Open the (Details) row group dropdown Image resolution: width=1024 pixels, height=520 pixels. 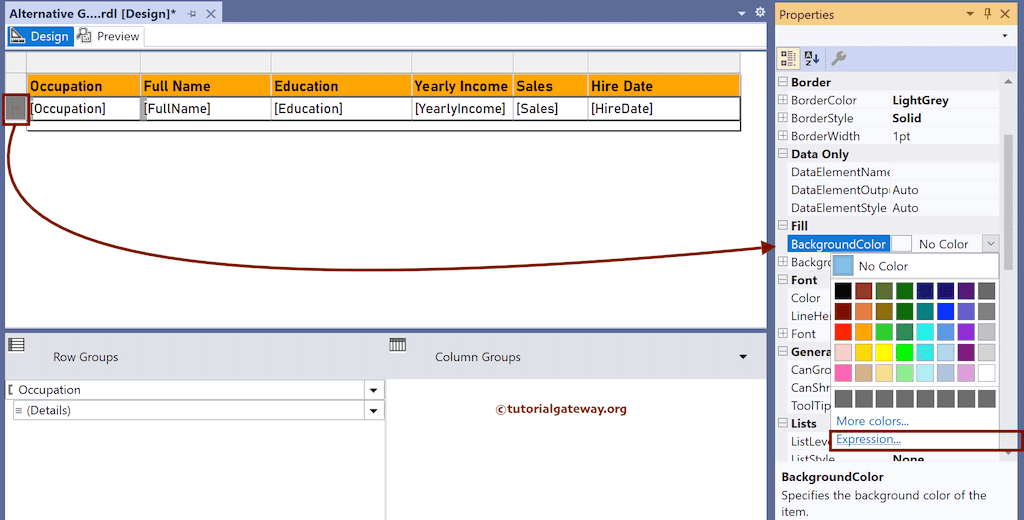374,410
